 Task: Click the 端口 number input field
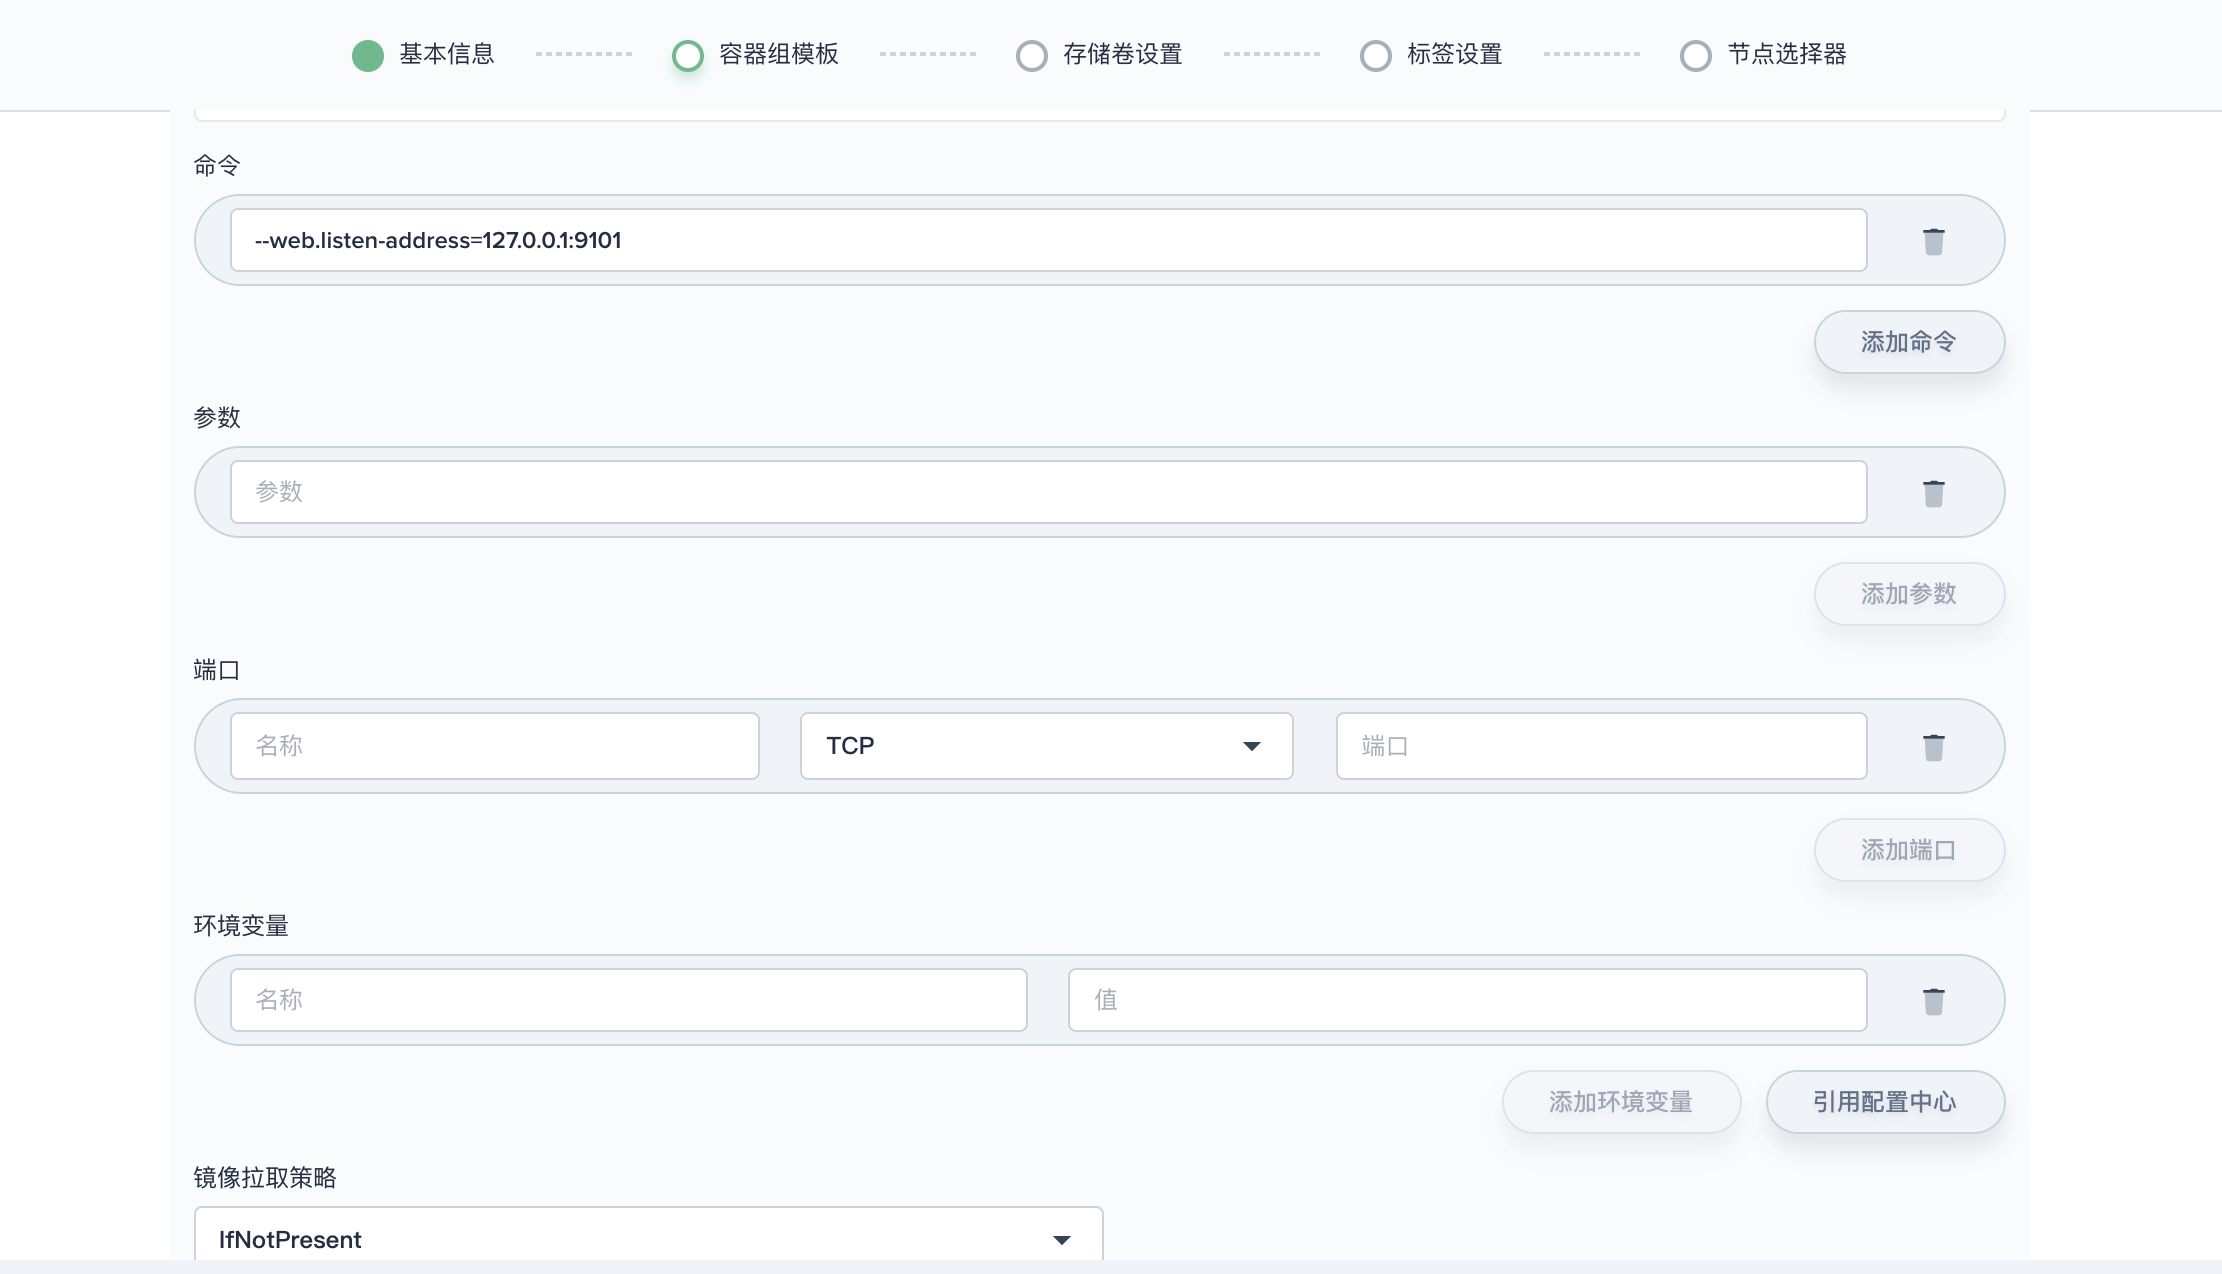(1601, 746)
